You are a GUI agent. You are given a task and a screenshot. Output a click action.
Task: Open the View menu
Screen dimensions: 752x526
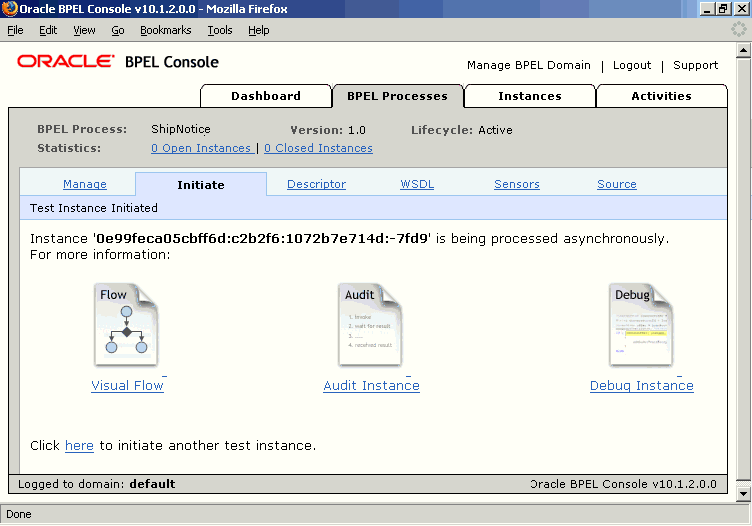pos(84,30)
